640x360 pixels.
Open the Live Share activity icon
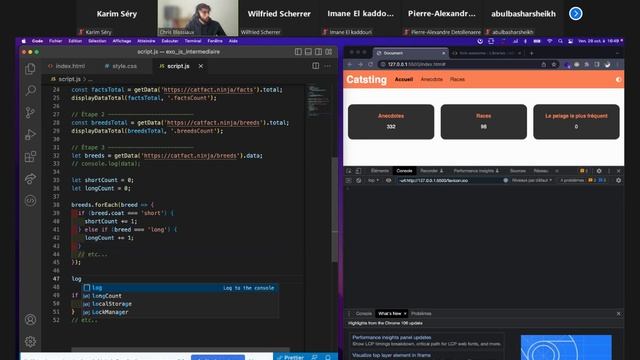(30, 178)
